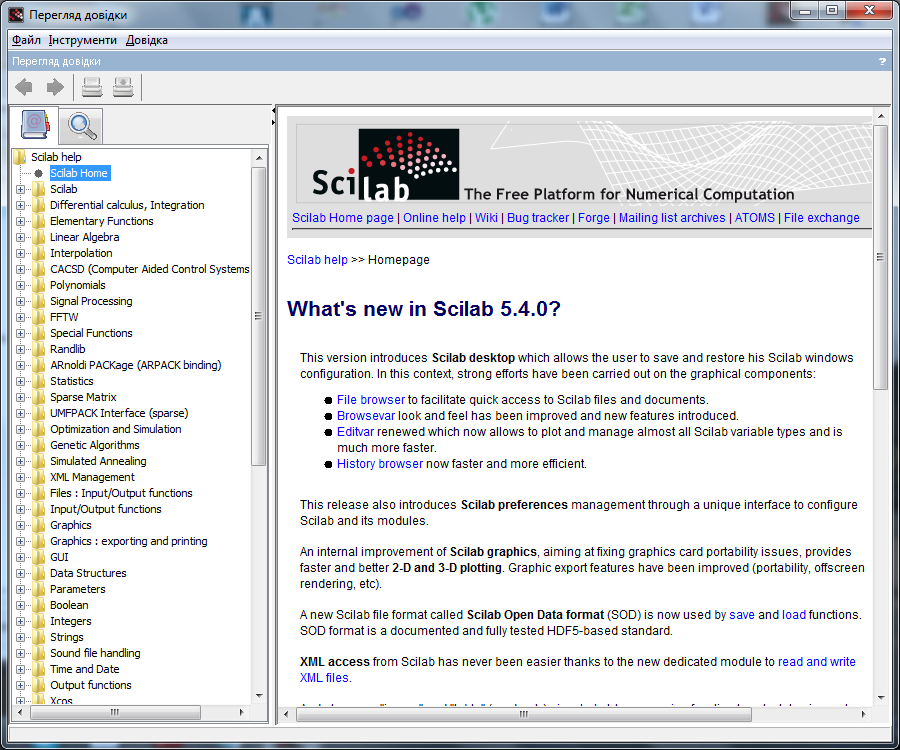Click the Scilab help breadcrumb link
Image resolution: width=900 pixels, height=750 pixels.
pyautogui.click(x=317, y=260)
